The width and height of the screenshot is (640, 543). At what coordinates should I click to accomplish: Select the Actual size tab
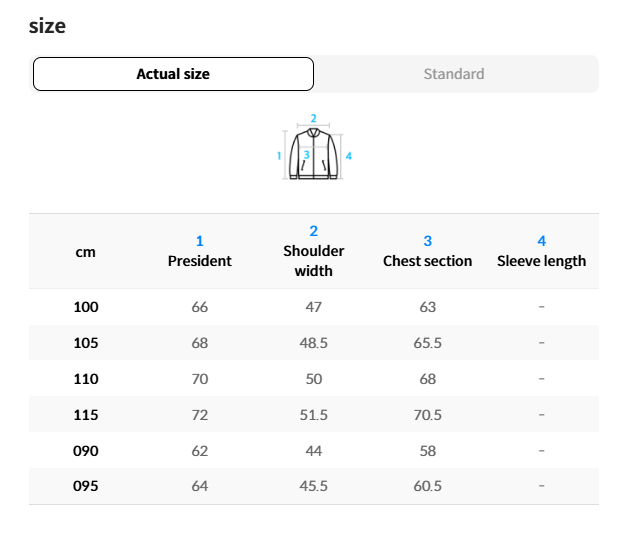click(x=173, y=74)
